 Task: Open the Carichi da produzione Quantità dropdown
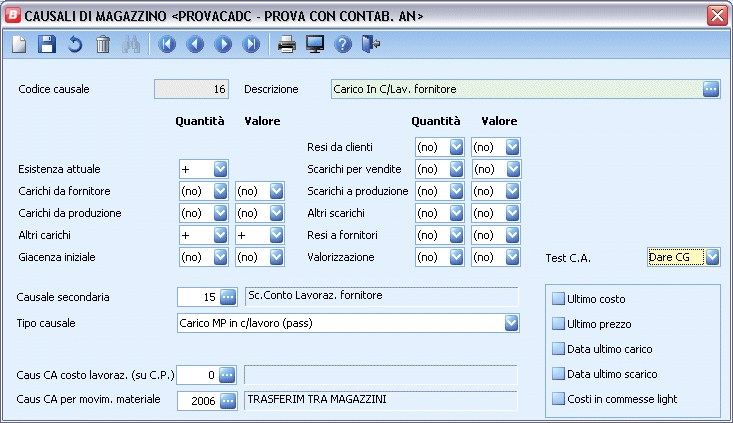(x=220, y=213)
